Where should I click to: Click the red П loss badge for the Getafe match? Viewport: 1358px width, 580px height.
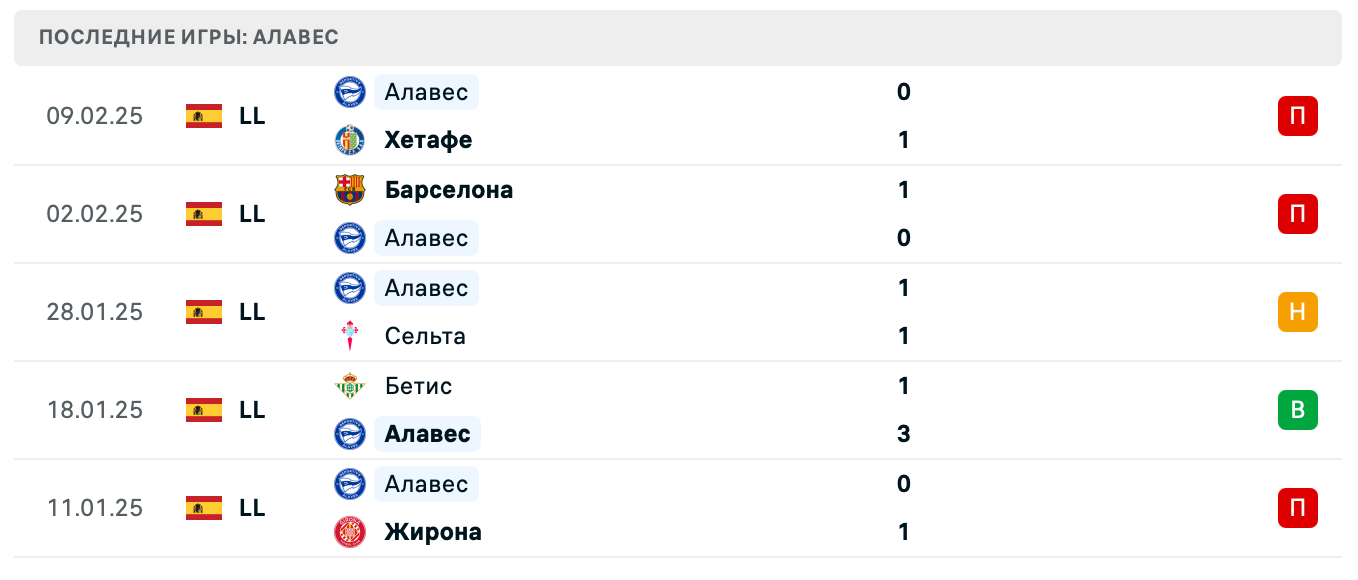(x=1297, y=116)
